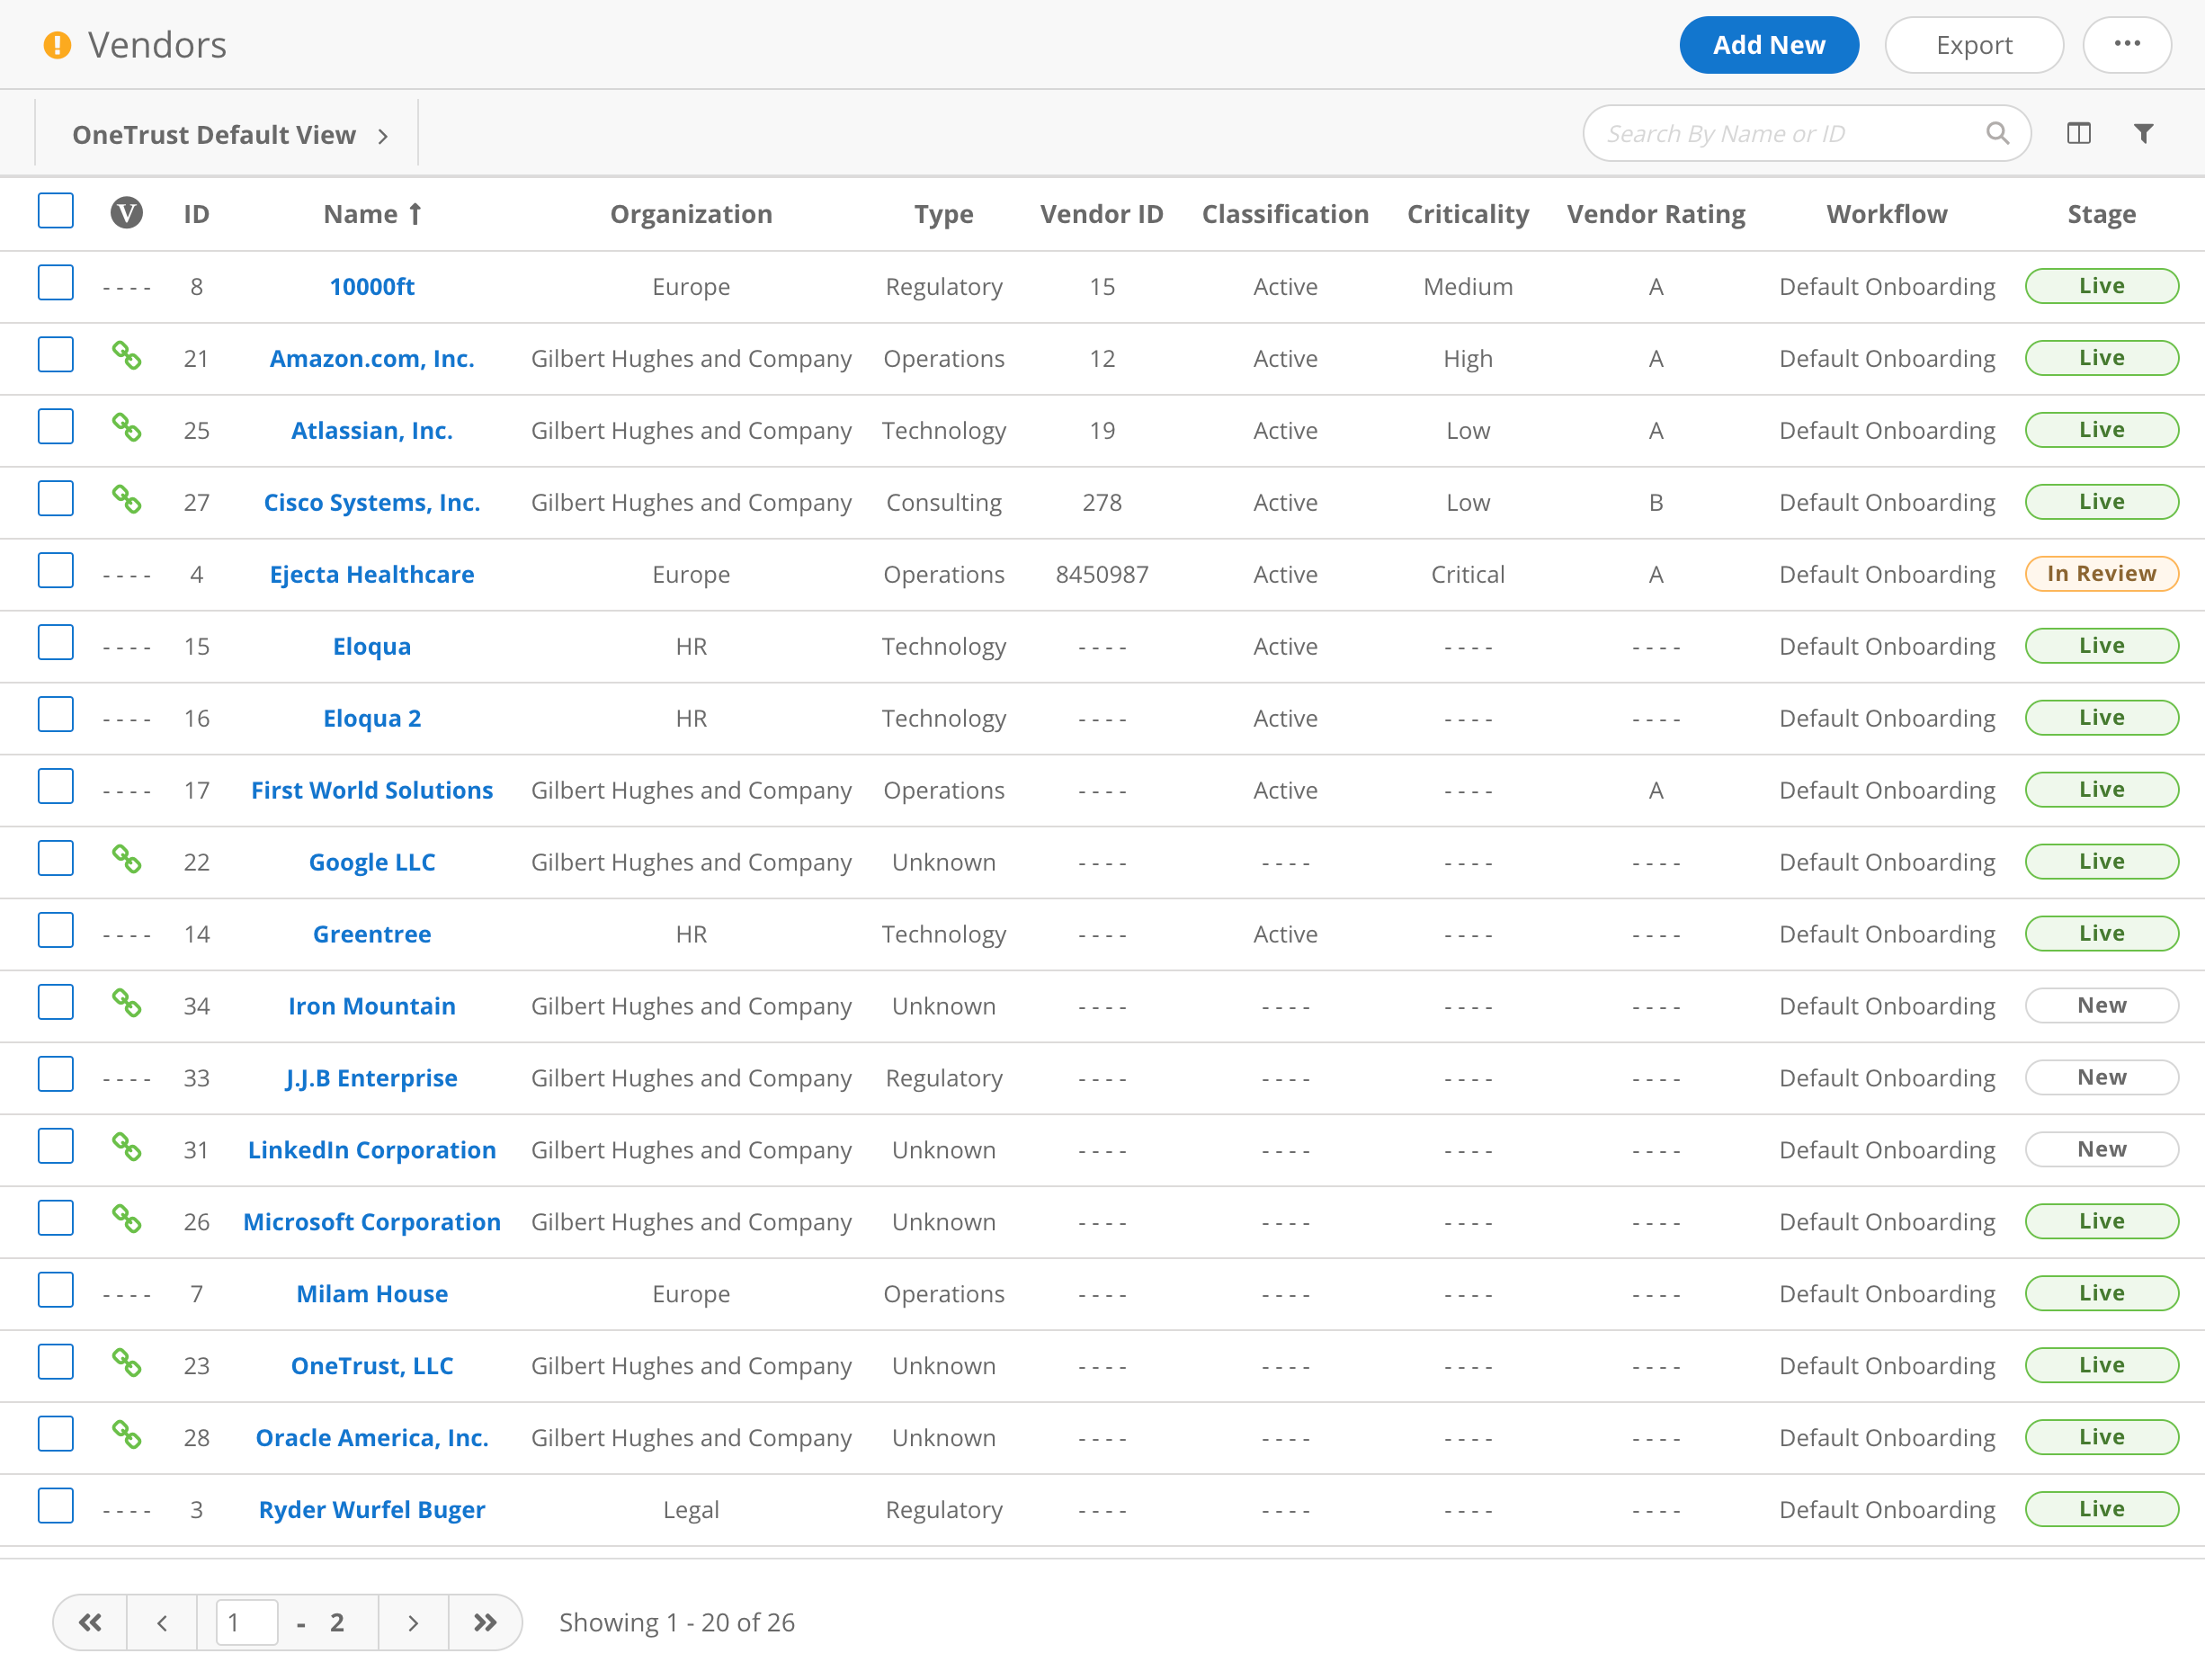Viewport: 2205px width, 1680px height.
Task: Click inside the Search By Name or ID field
Action: [x=1780, y=132]
